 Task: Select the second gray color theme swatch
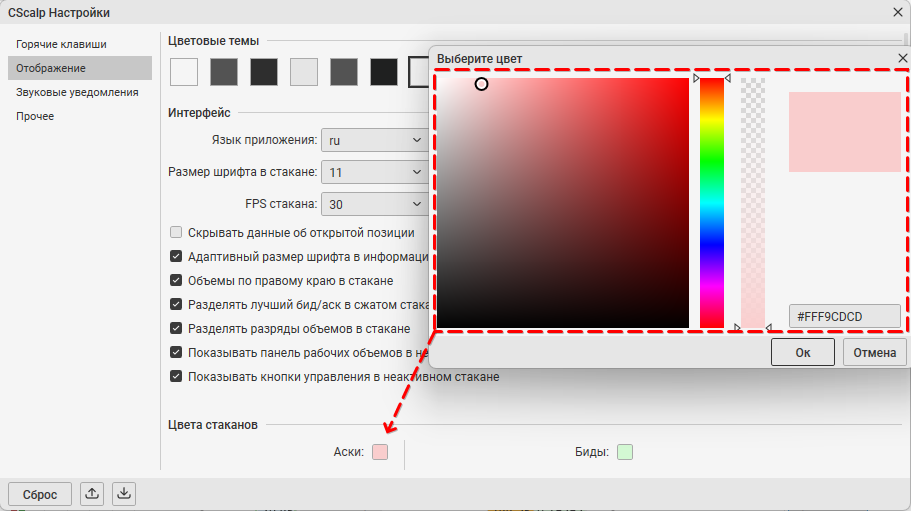click(x=224, y=72)
